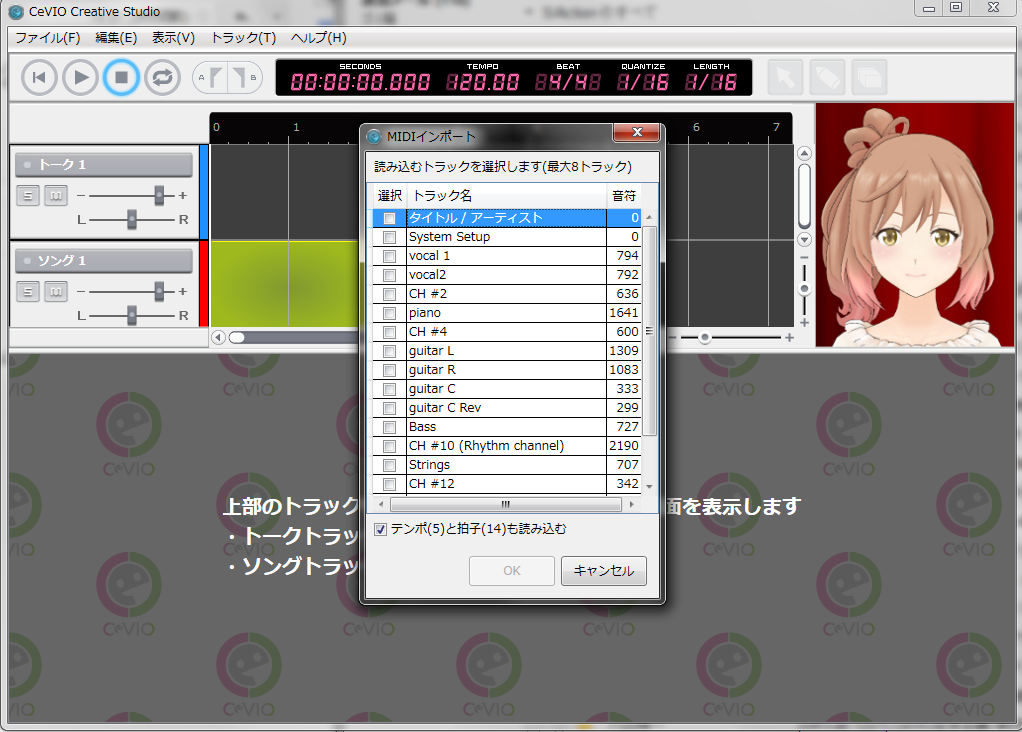Adjust the timeline horizontal zoom slider
This screenshot has width=1022, height=732.
click(x=705, y=337)
